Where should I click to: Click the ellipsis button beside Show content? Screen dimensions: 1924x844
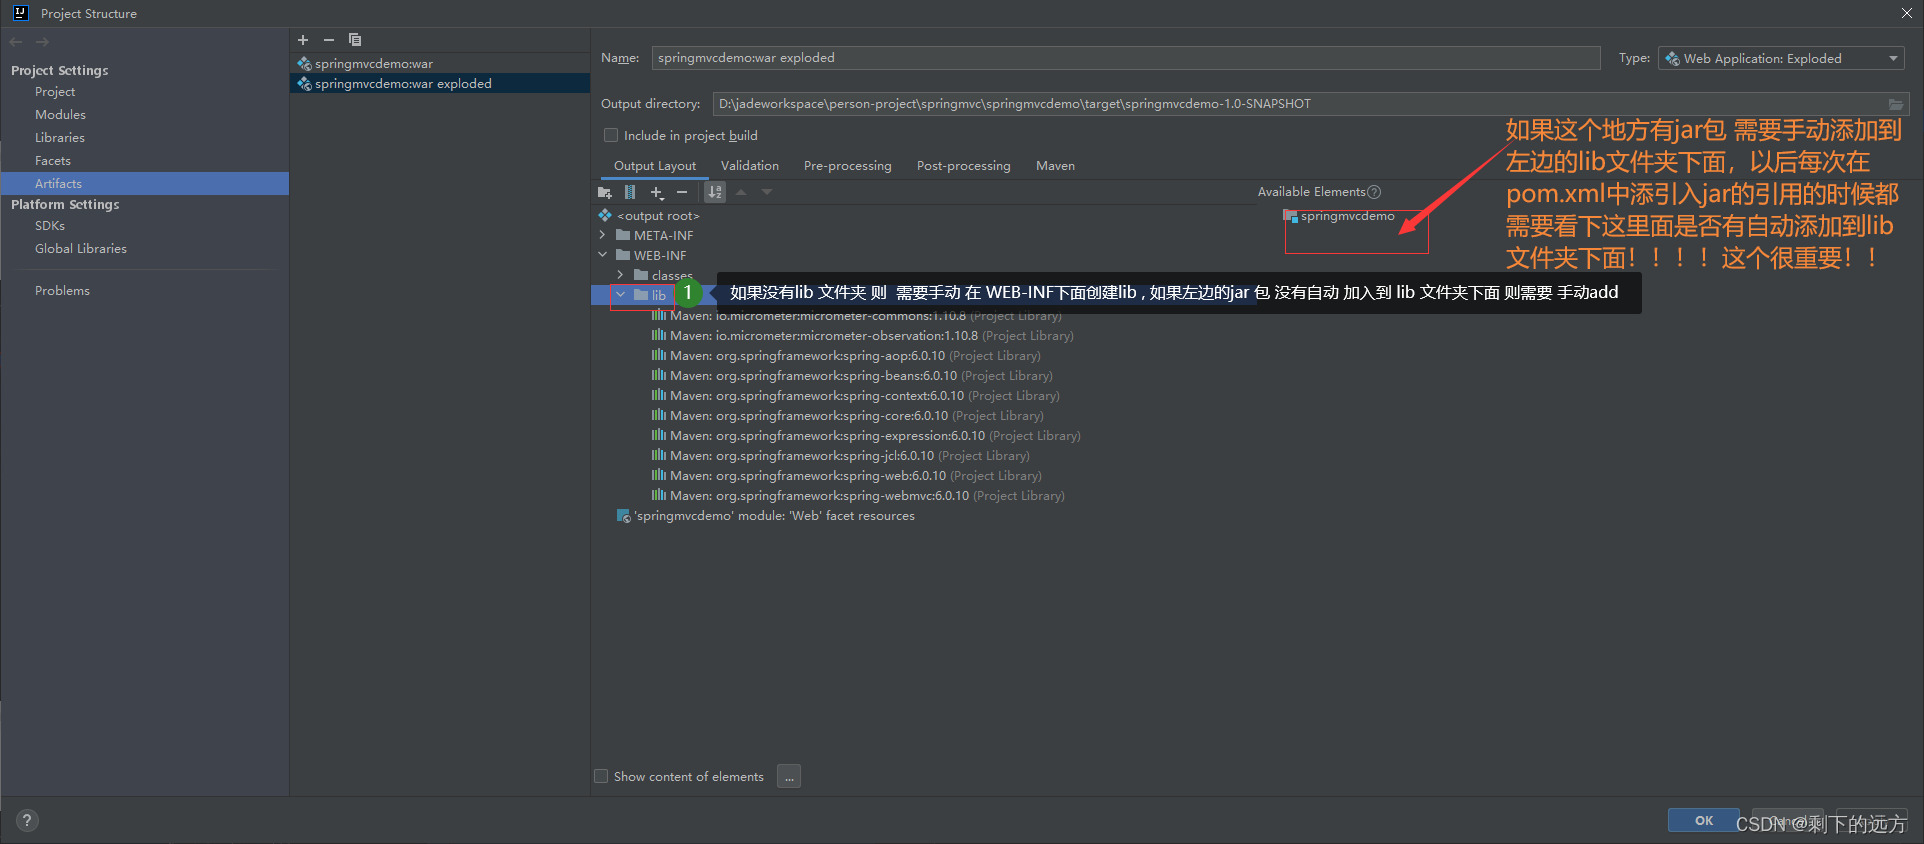[789, 777]
